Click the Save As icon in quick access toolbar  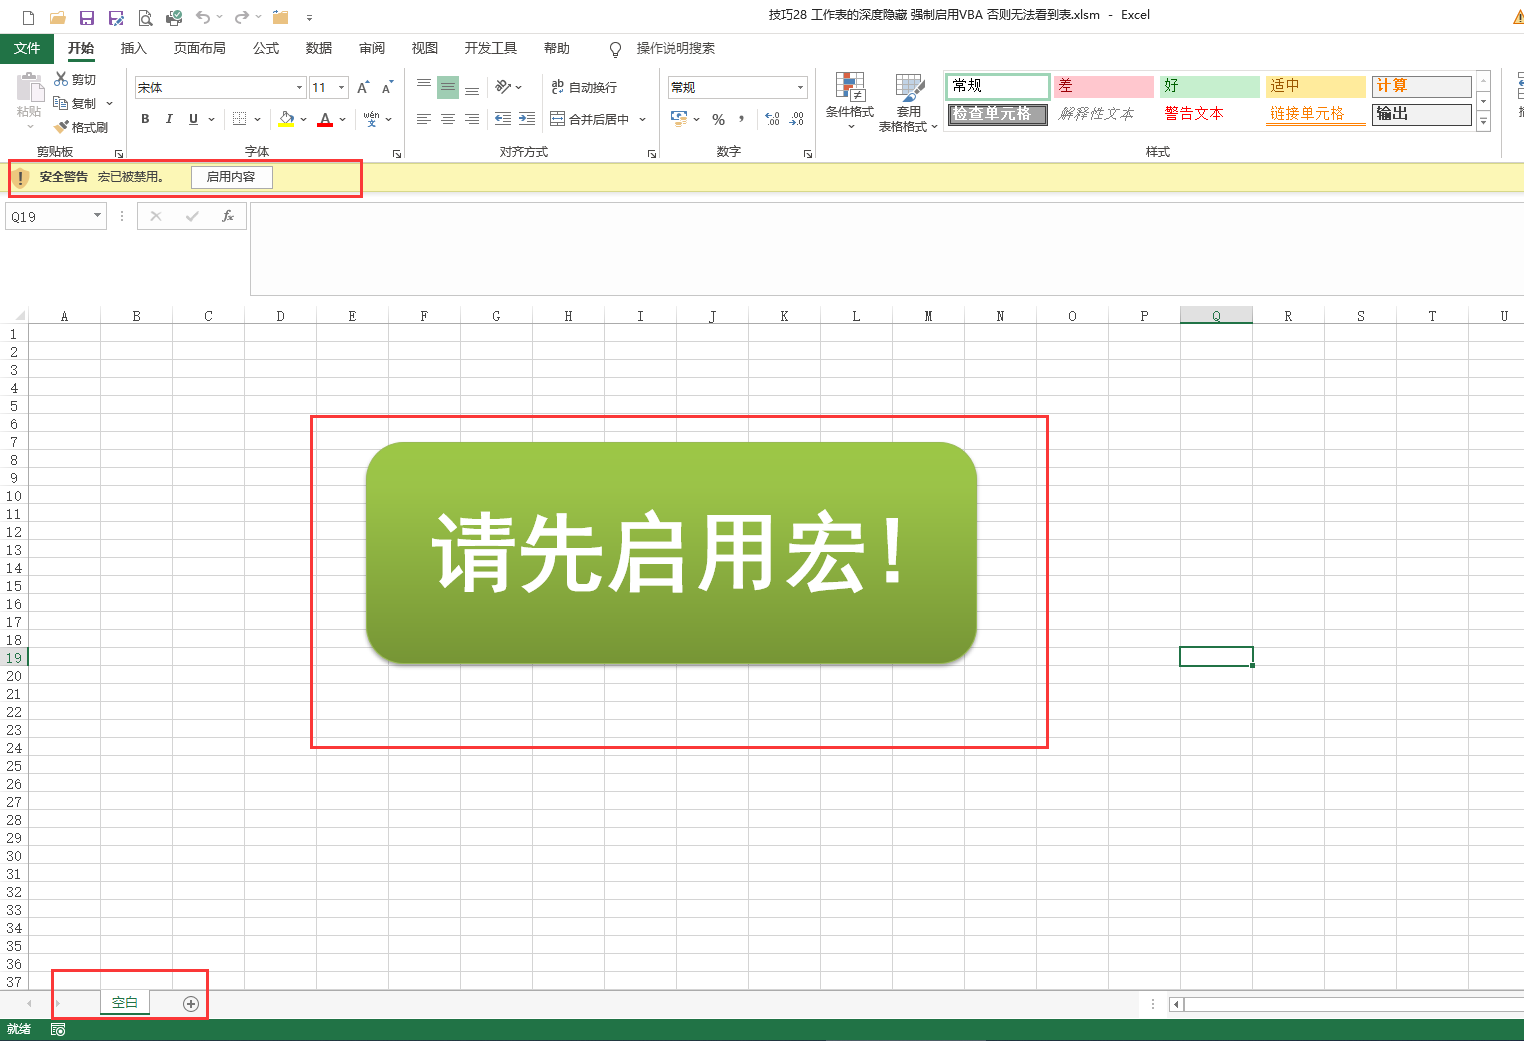coord(116,17)
